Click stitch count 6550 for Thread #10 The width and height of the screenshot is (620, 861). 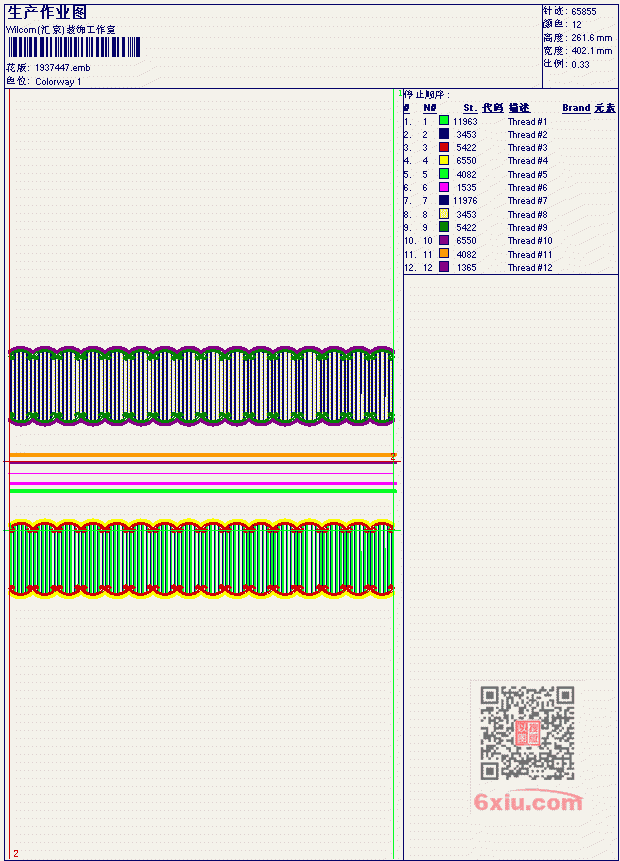[x=466, y=241]
